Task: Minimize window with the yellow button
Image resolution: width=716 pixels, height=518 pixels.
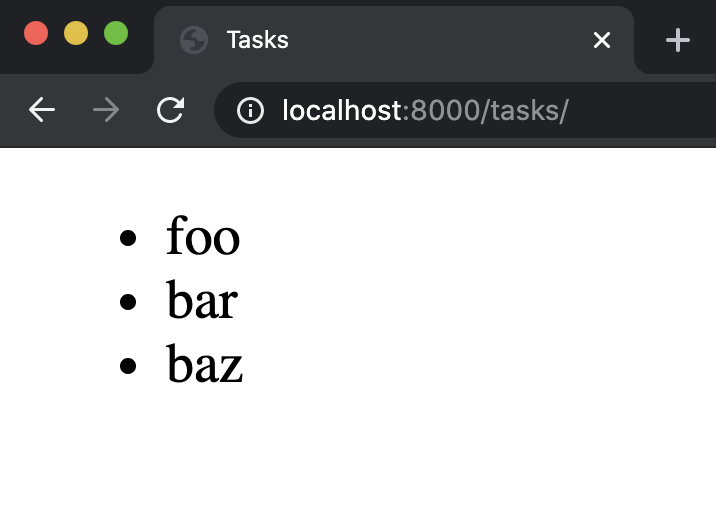Action: coord(76,33)
